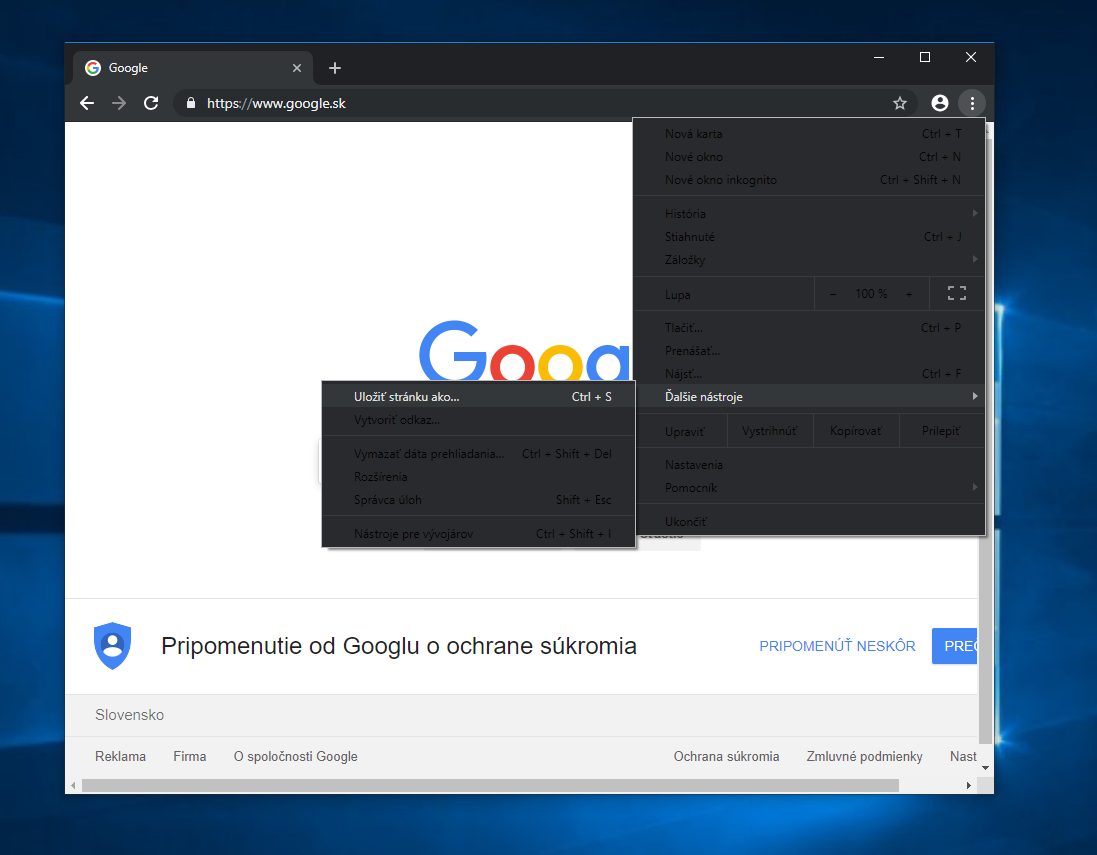Click the forward navigation arrow

tap(119, 104)
